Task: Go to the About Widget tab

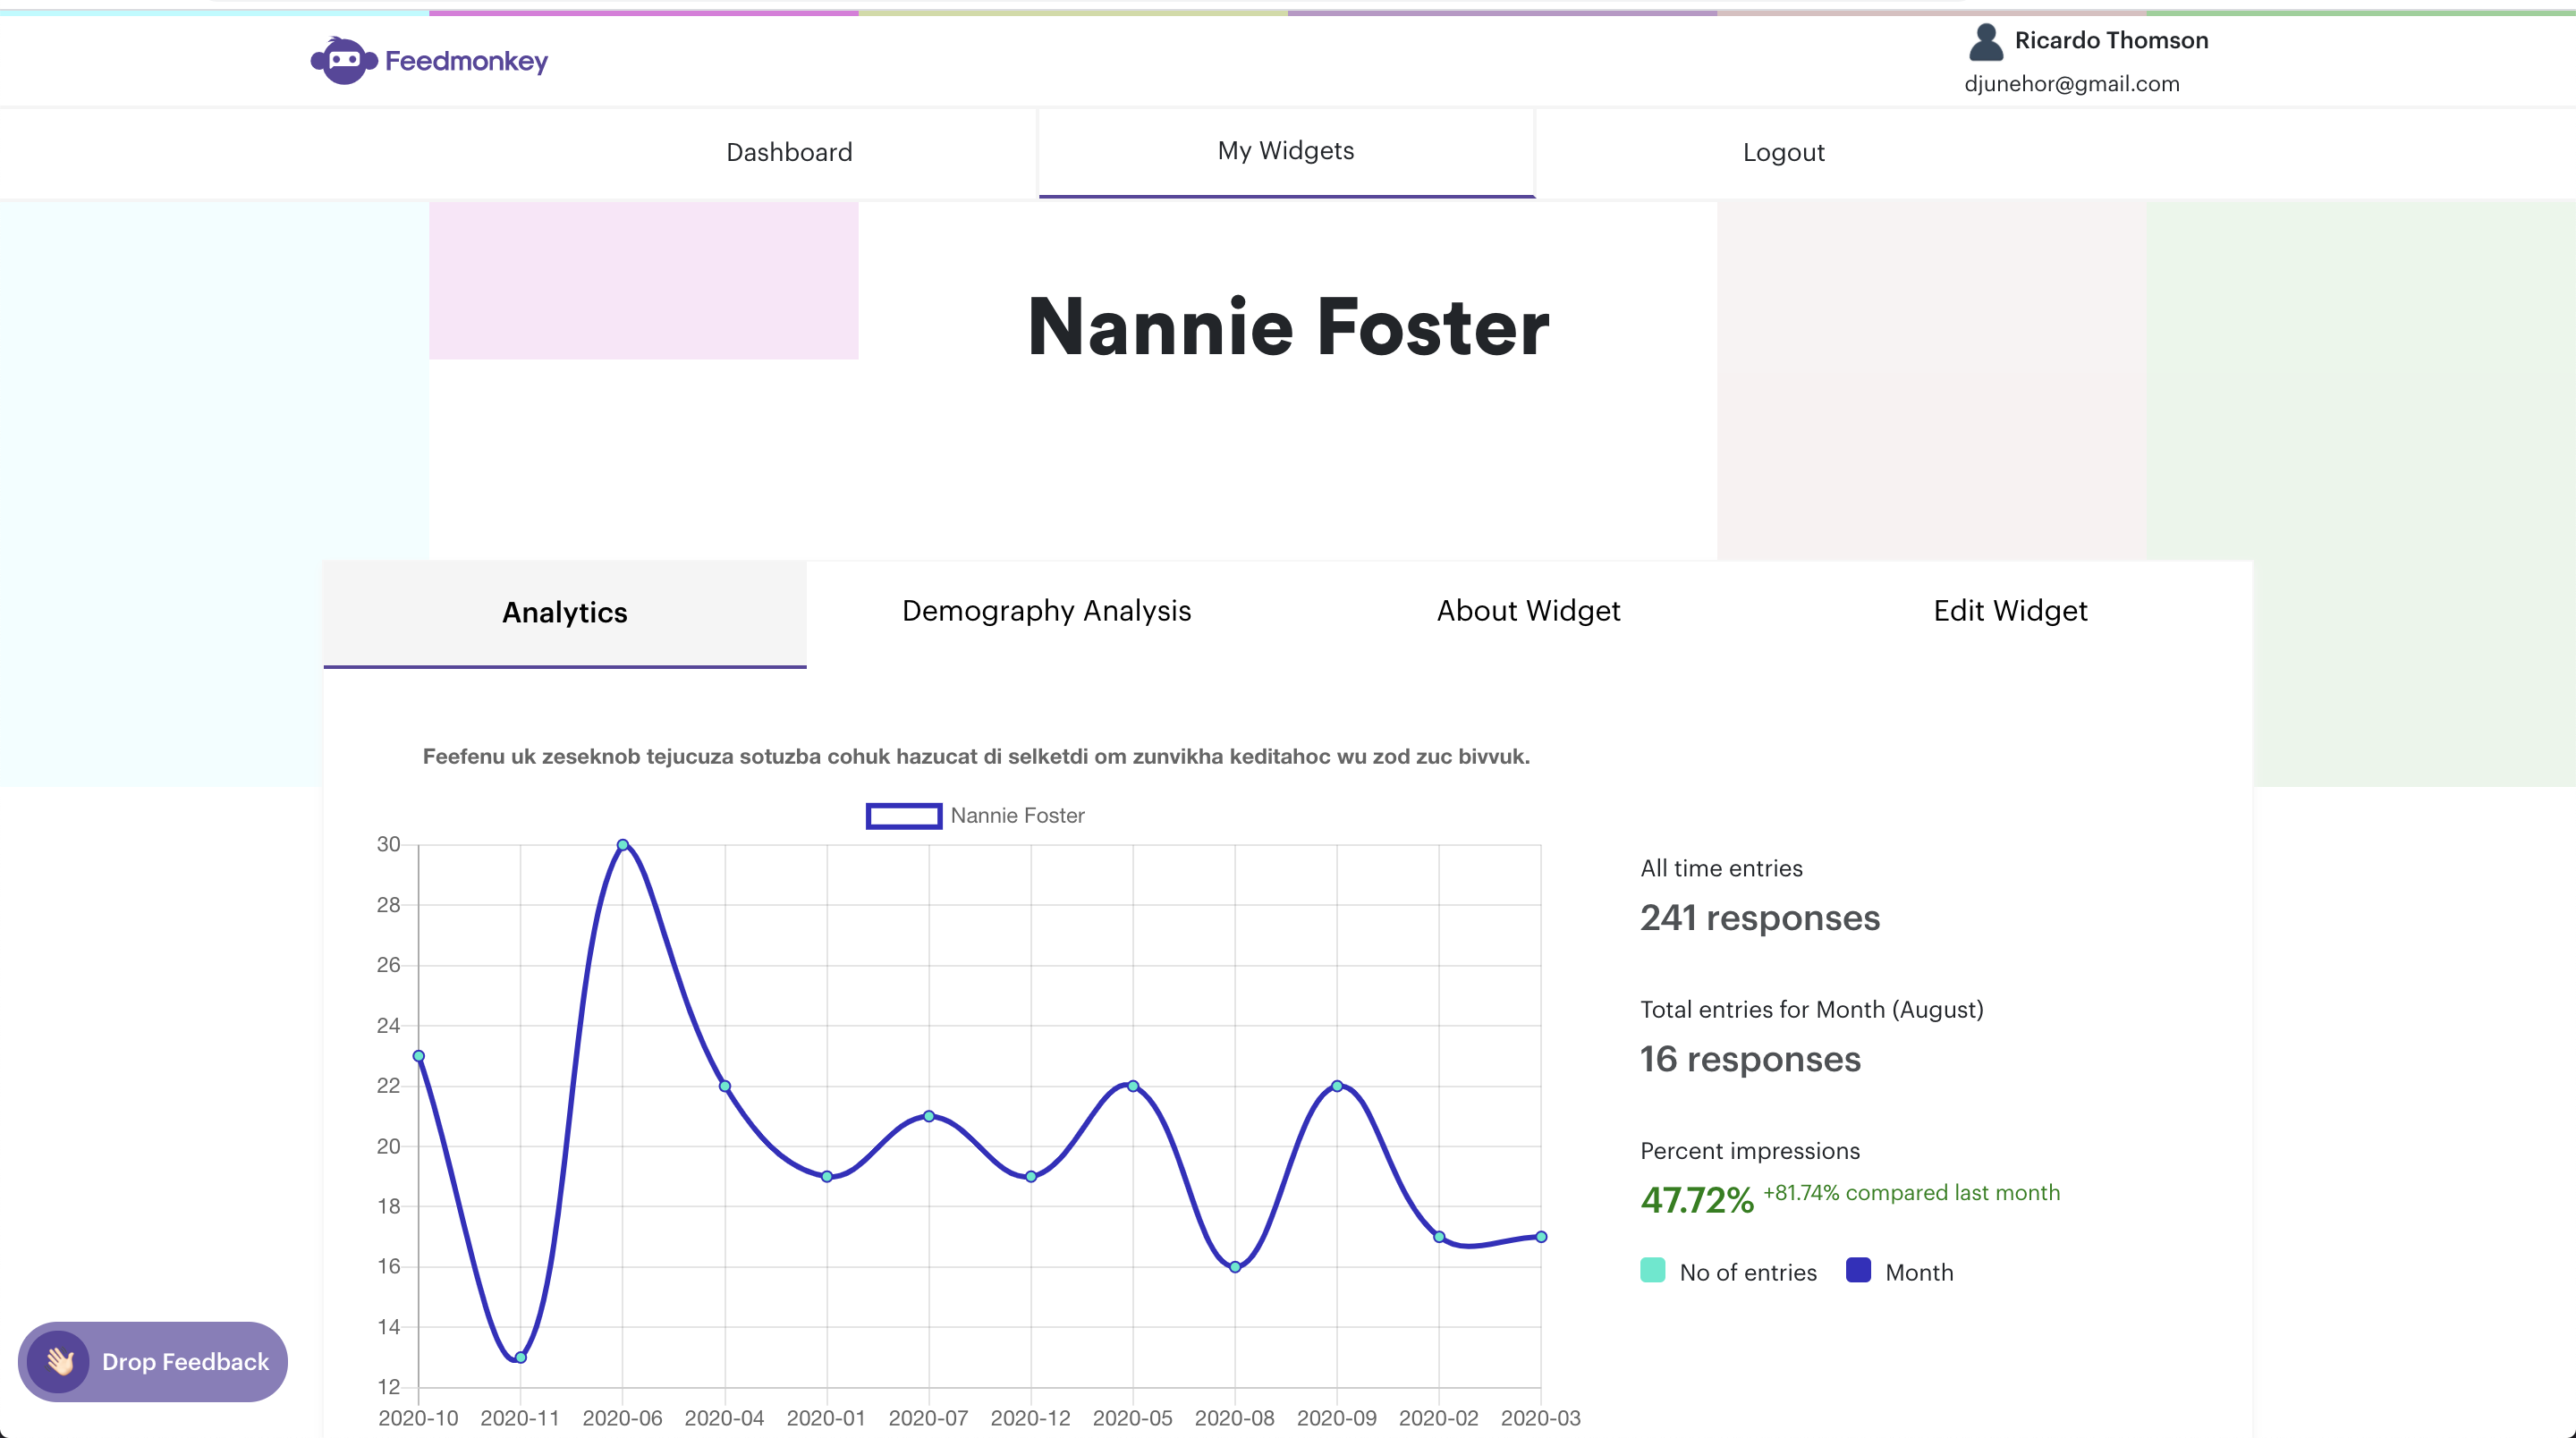Action: point(1528,610)
